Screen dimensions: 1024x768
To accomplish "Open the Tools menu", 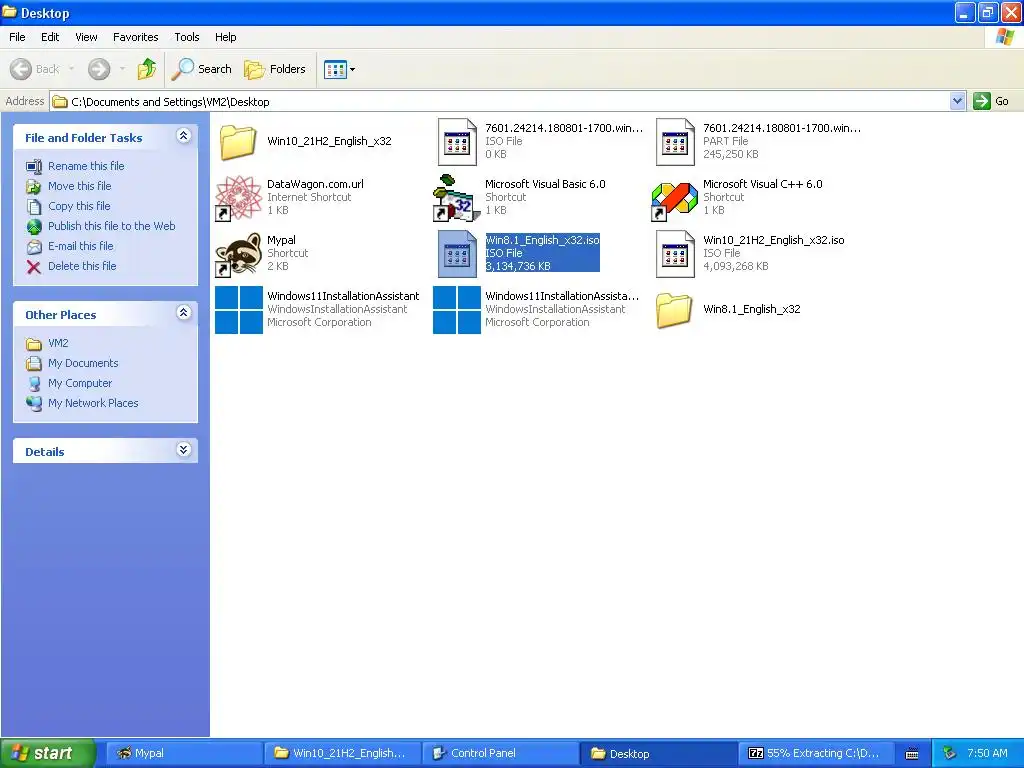I will [x=187, y=37].
